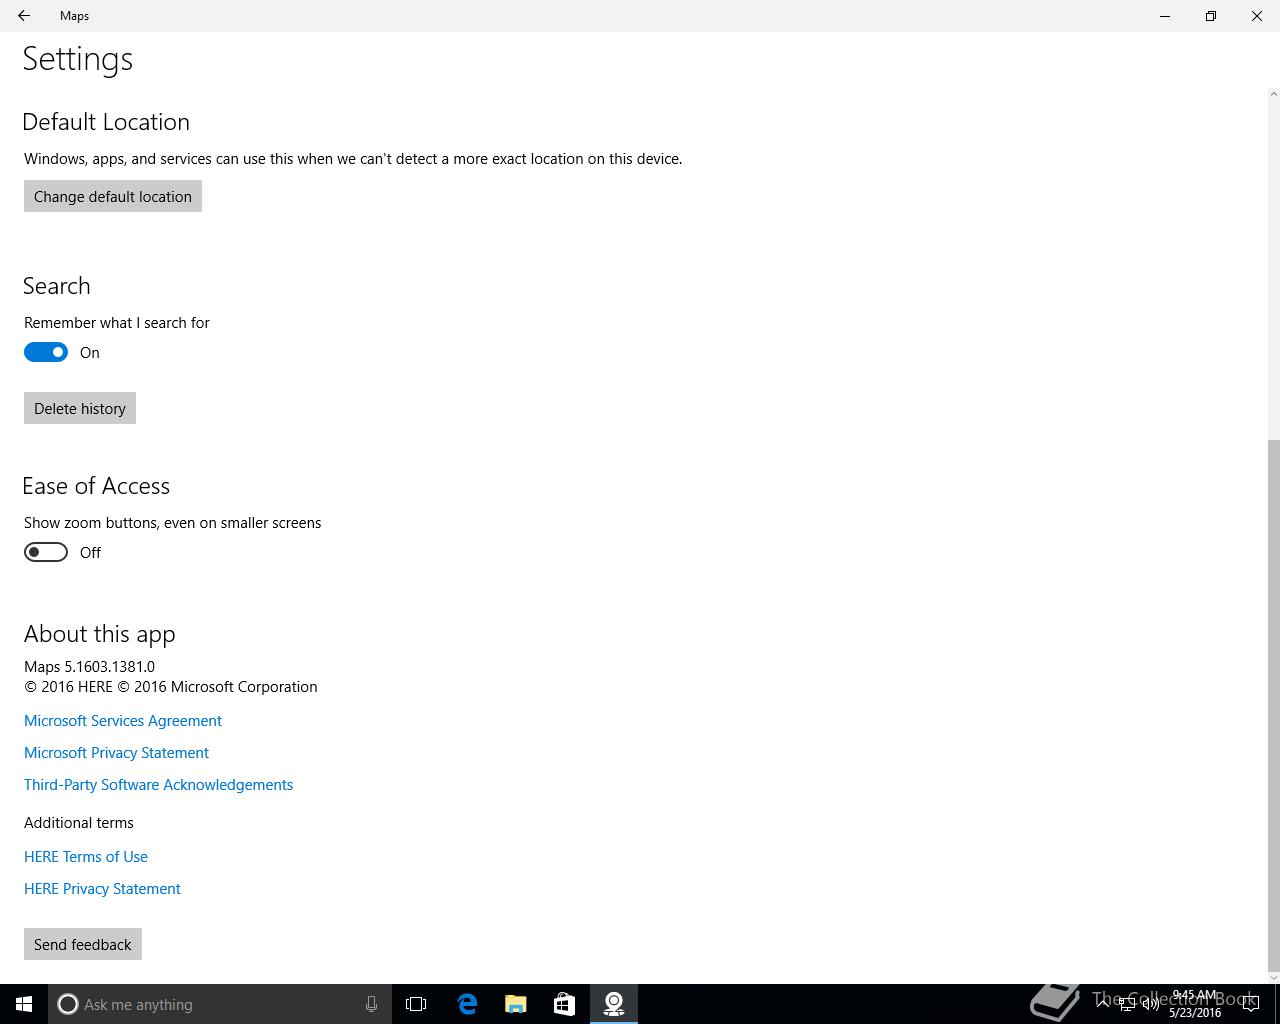The width and height of the screenshot is (1280, 1024).
Task: Open Microsoft Services Agreement link
Action: 123,720
